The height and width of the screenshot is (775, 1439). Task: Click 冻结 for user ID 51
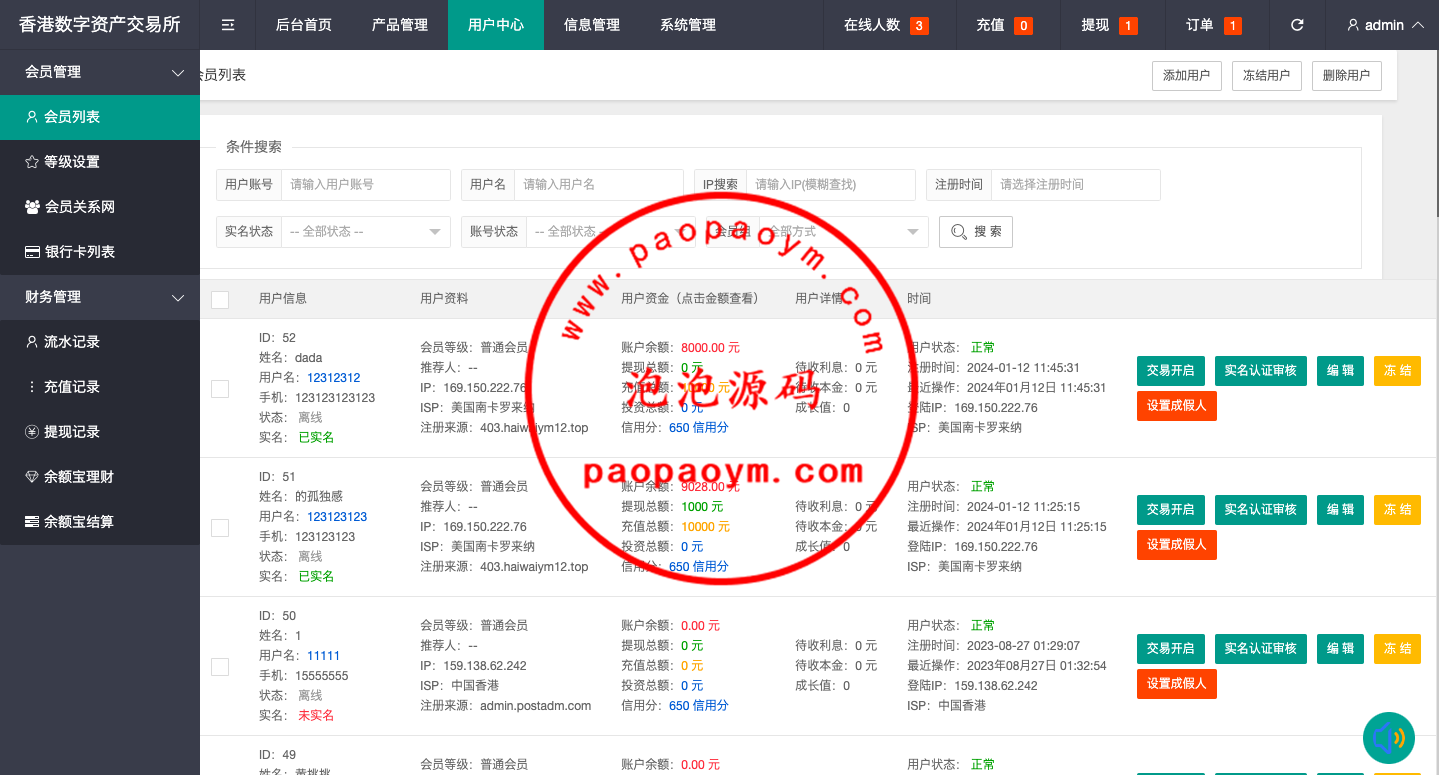[1397, 509]
